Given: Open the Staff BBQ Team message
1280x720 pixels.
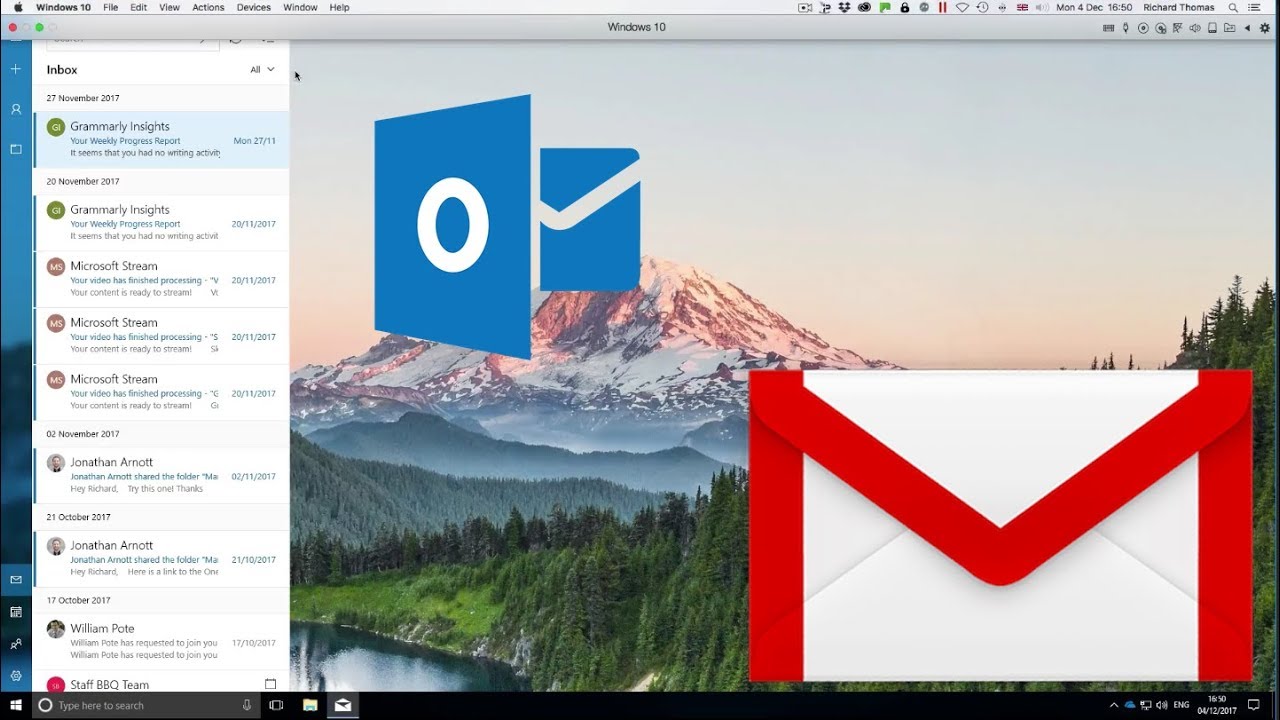Looking at the screenshot, I should pos(161,682).
